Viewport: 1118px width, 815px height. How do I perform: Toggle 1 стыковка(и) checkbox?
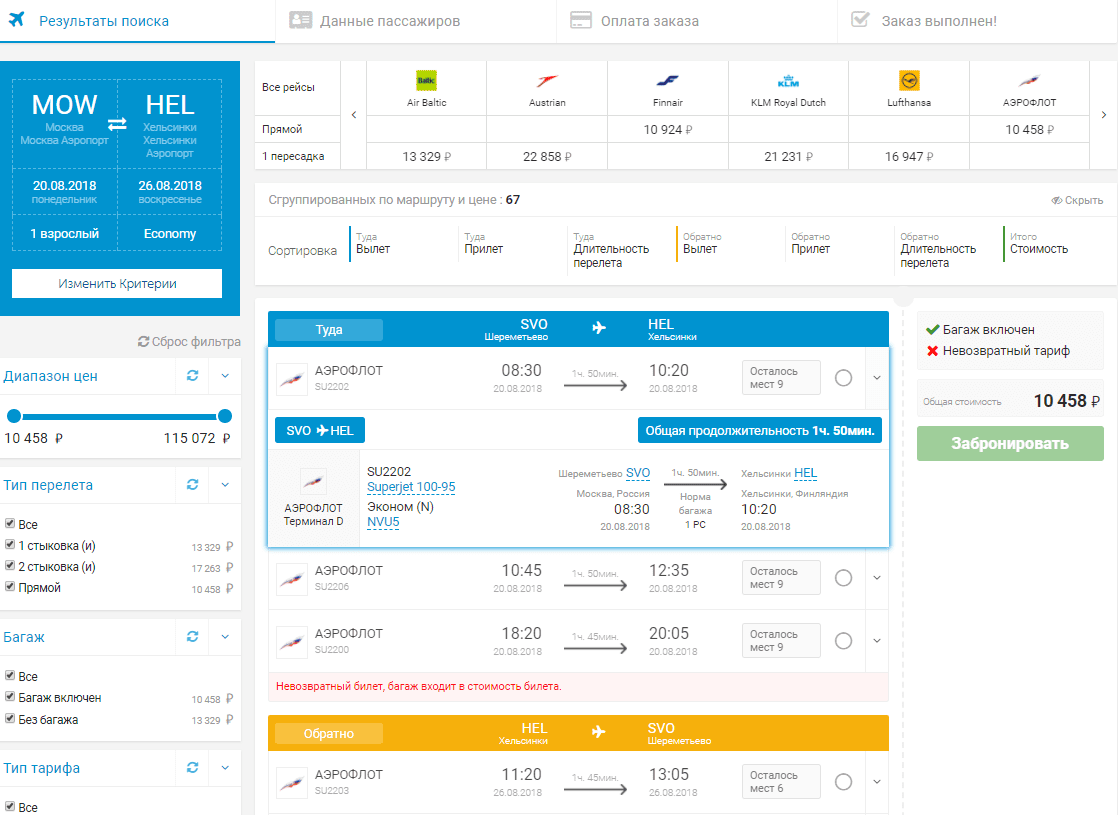(x=10, y=545)
